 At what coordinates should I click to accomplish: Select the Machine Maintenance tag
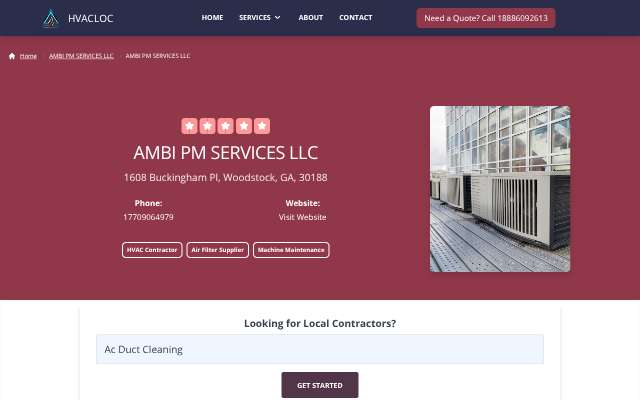point(291,250)
